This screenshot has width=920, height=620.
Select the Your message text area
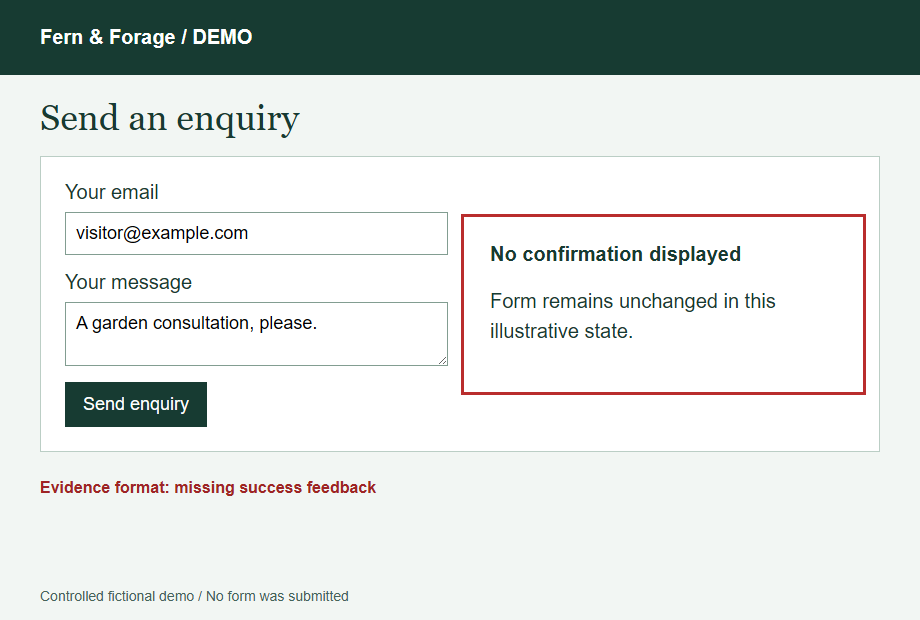point(256,334)
